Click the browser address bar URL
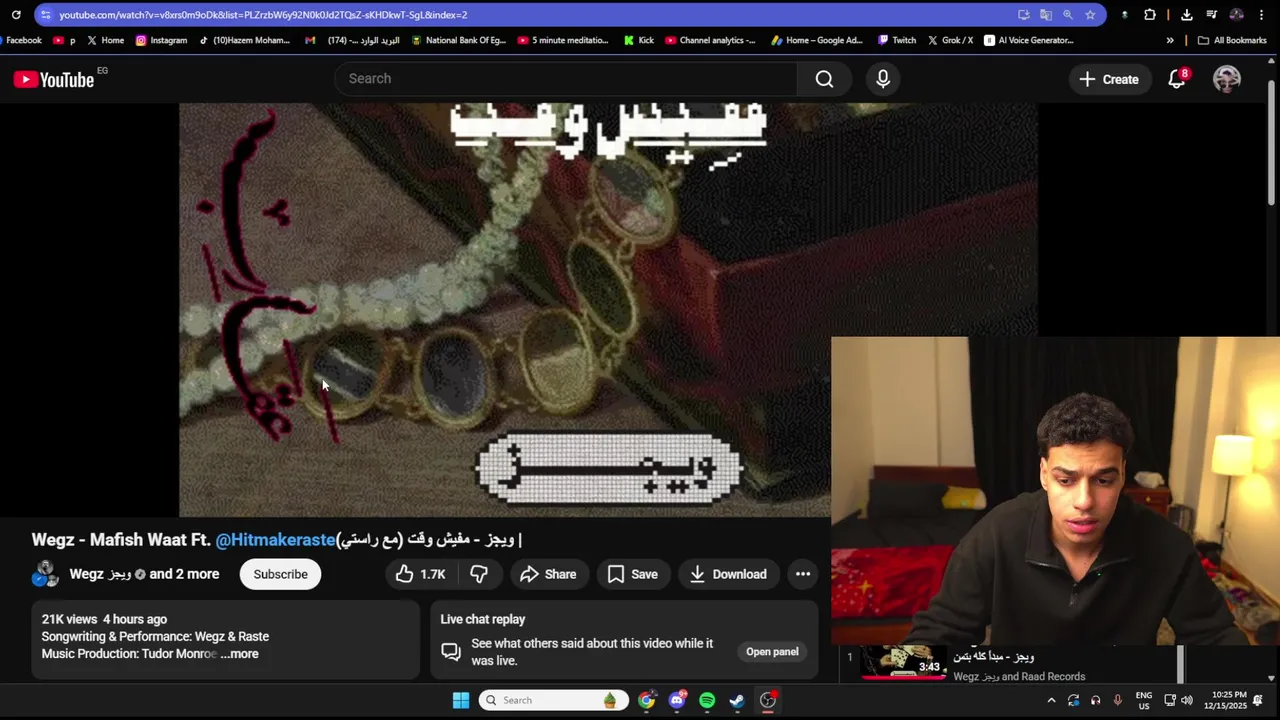 pos(263,15)
